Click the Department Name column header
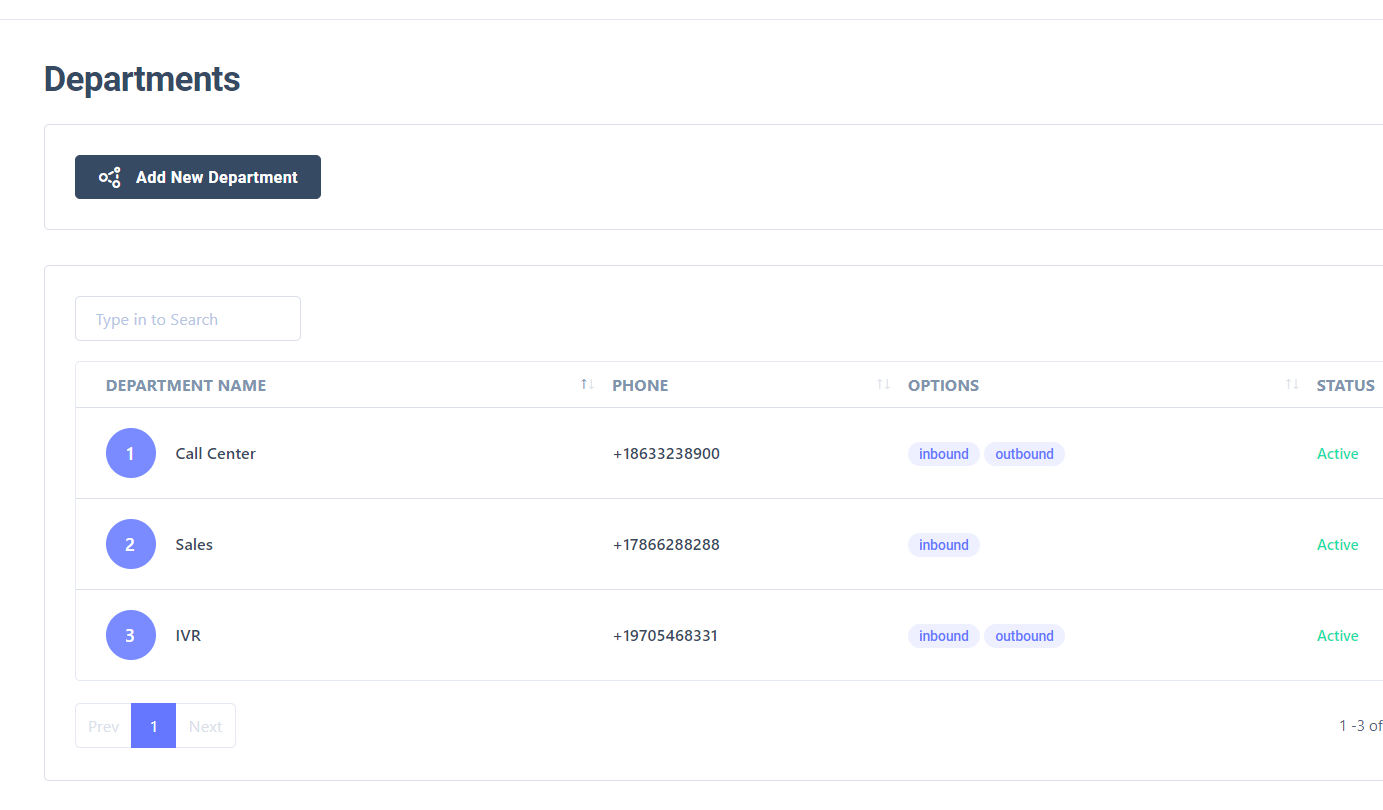Viewport: 1383px width, 810px height. tap(186, 385)
